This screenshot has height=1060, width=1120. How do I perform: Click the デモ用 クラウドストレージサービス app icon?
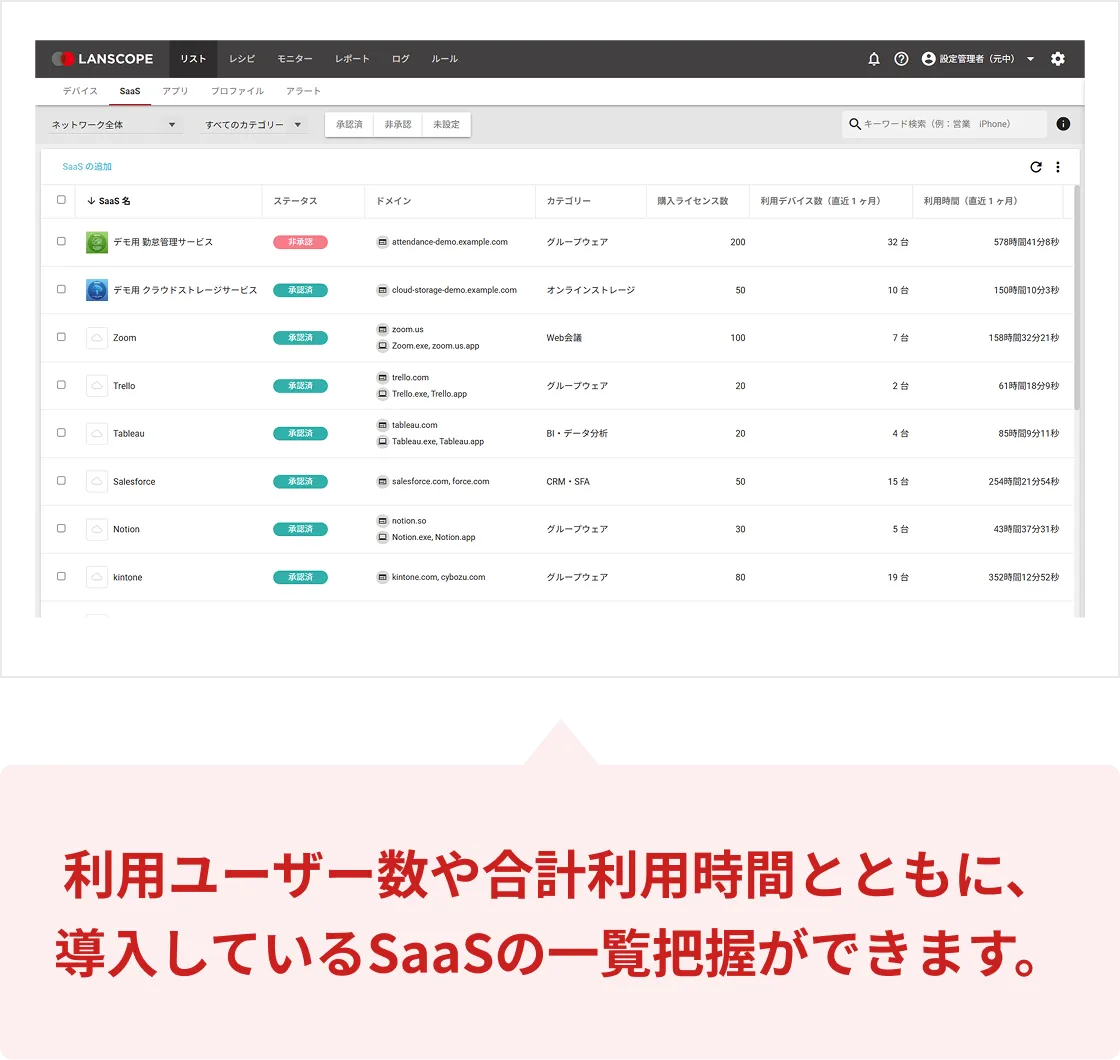coord(97,290)
